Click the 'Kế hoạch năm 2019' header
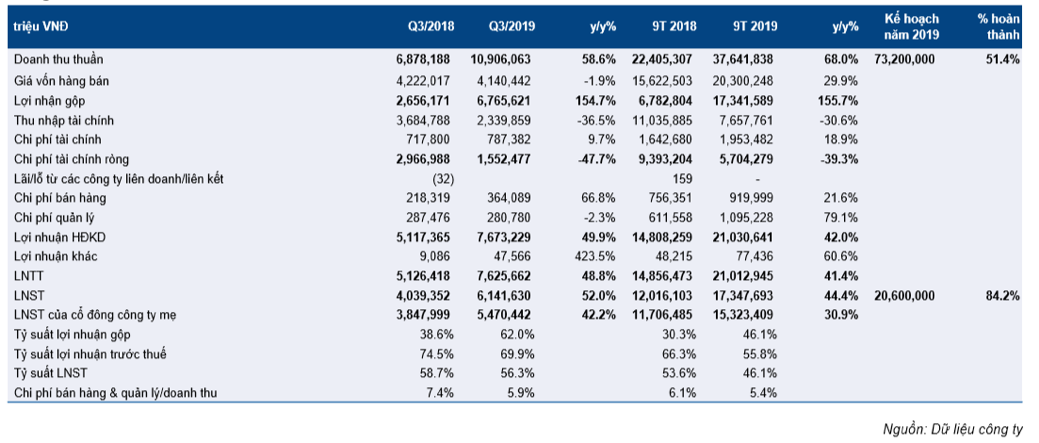Screen dimensions: 1039x443 pos(907,26)
